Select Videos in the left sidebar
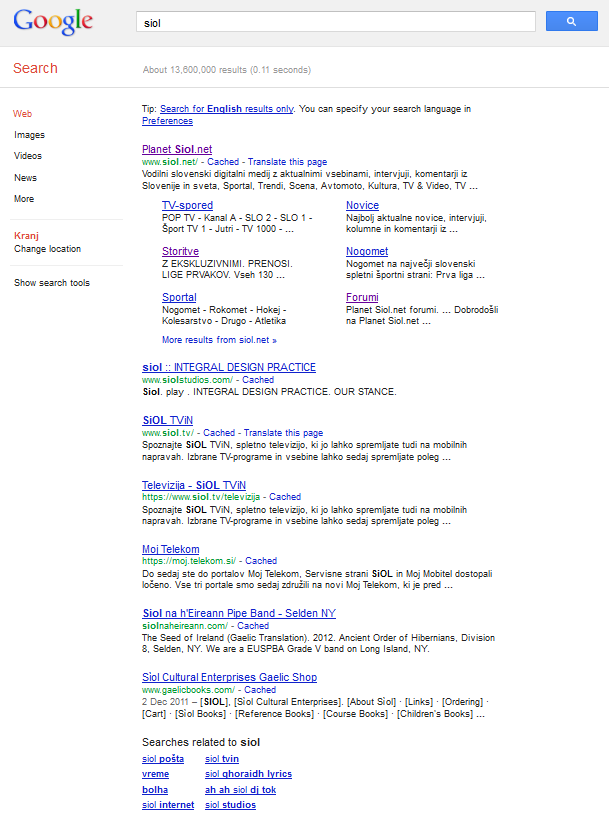 (28, 156)
